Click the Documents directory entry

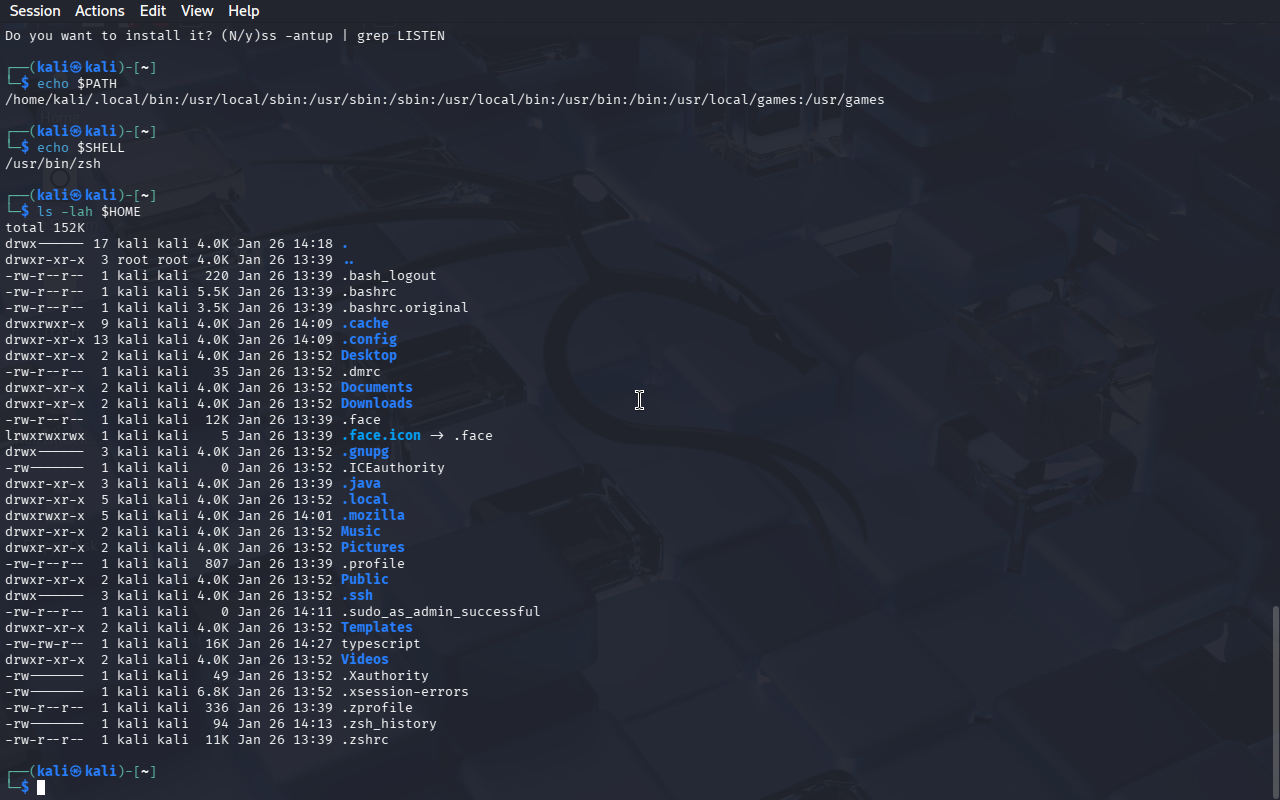(376, 388)
